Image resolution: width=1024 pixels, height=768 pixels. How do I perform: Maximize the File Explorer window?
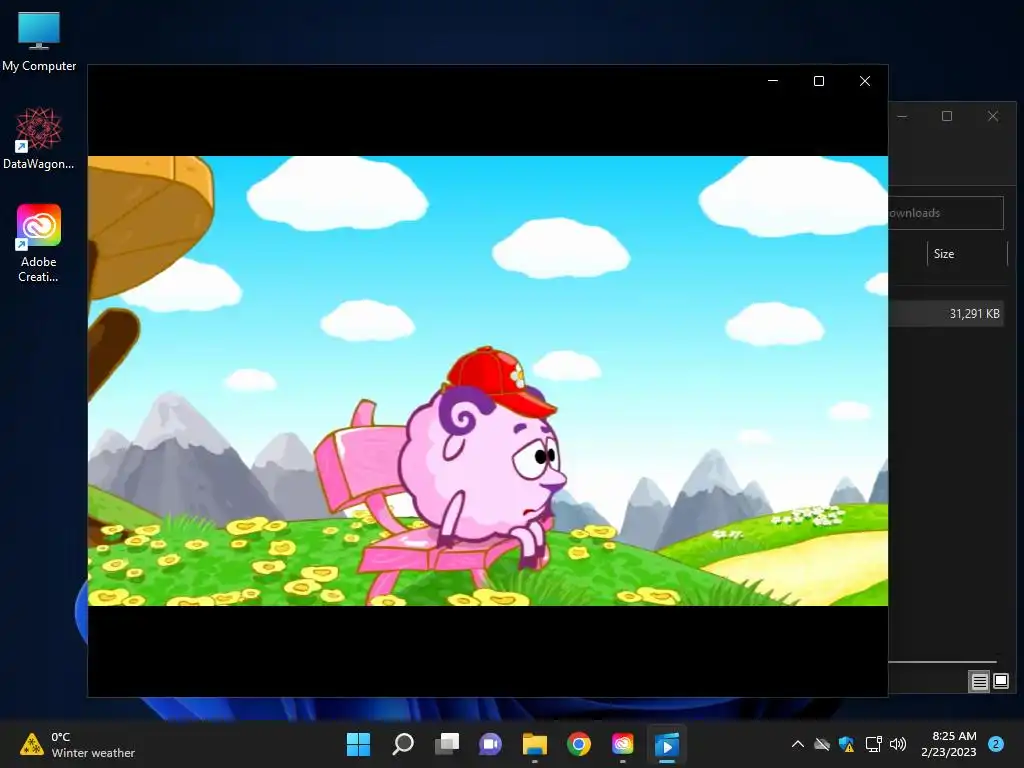coord(947,116)
